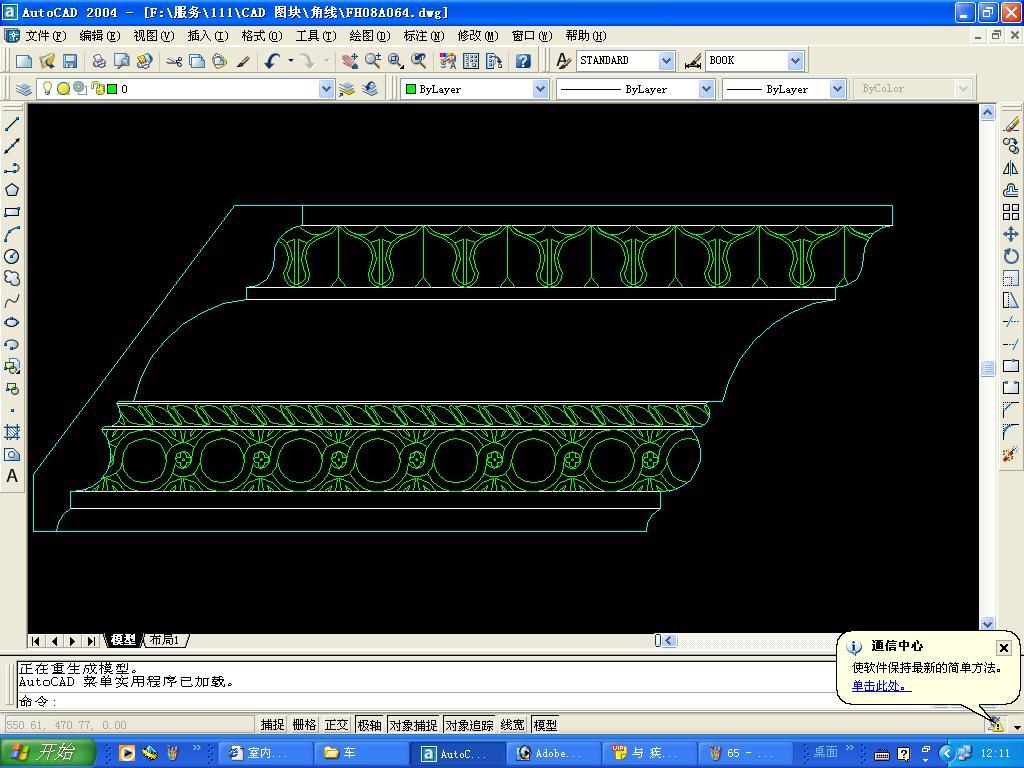Select the Line tool in draw toolbar
The width and height of the screenshot is (1024, 768).
pos(12,124)
